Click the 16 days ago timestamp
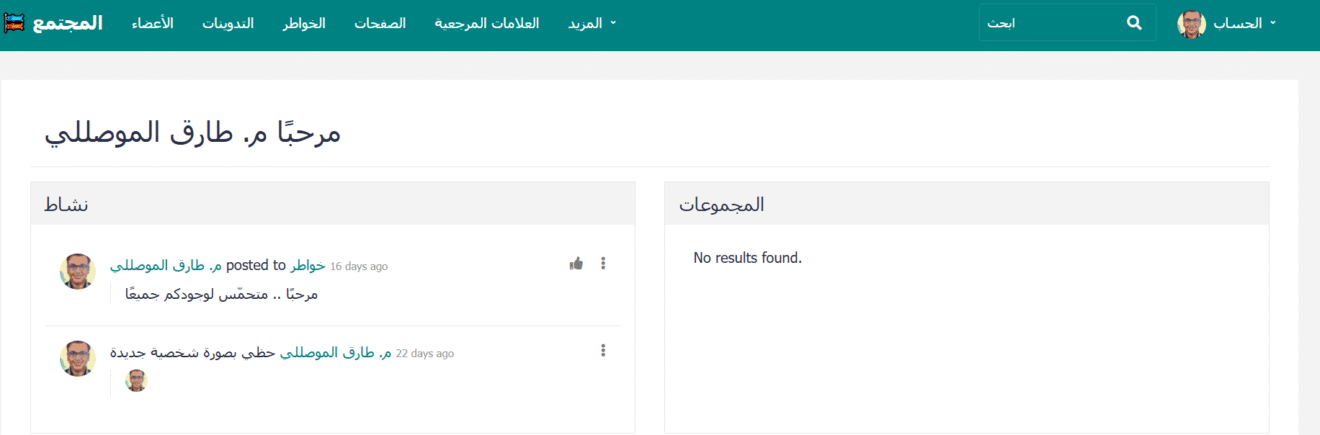The image size is (1320, 435). pyautogui.click(x=359, y=267)
